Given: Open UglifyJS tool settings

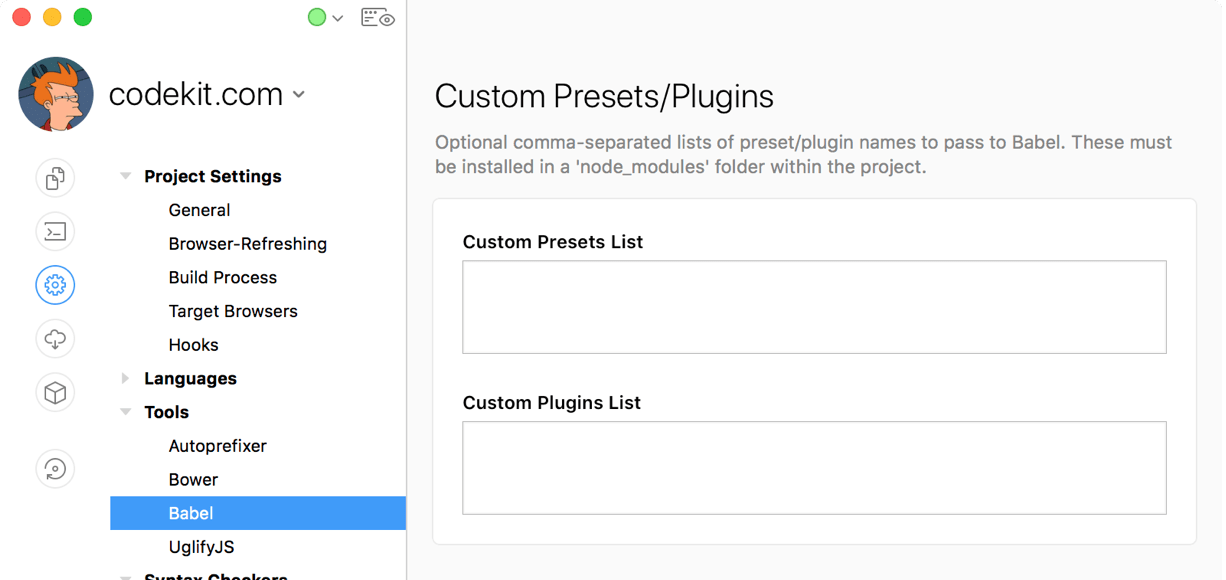Looking at the screenshot, I should [201, 547].
